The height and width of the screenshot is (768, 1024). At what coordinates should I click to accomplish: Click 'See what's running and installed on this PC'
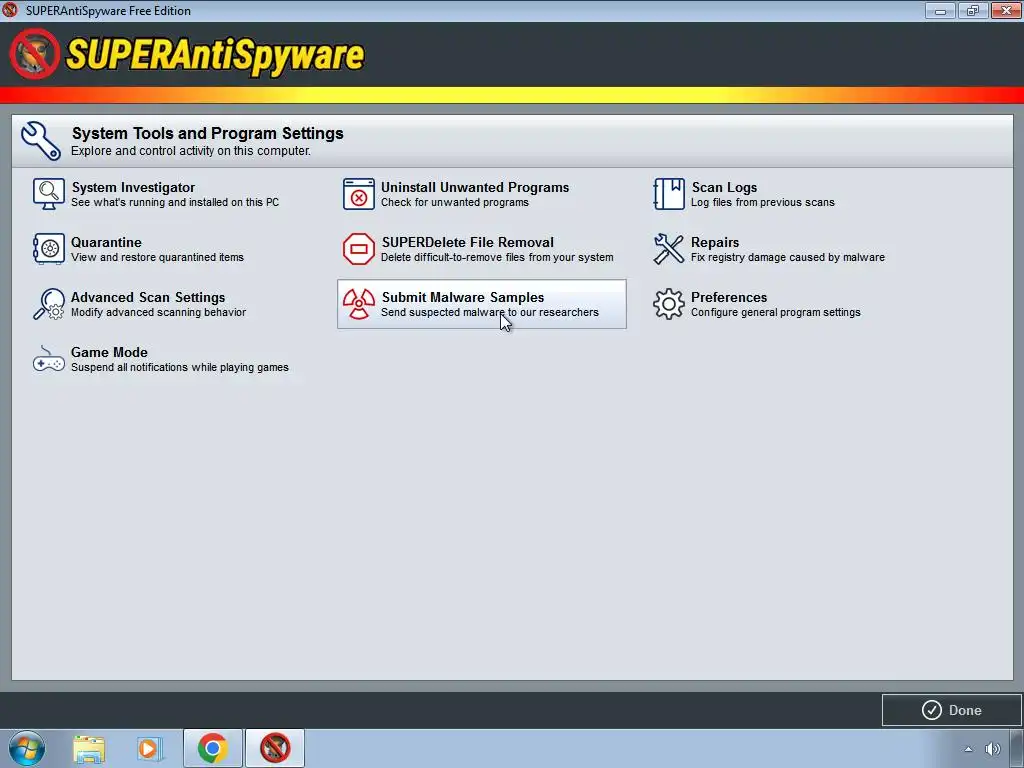pyautogui.click(x=175, y=202)
